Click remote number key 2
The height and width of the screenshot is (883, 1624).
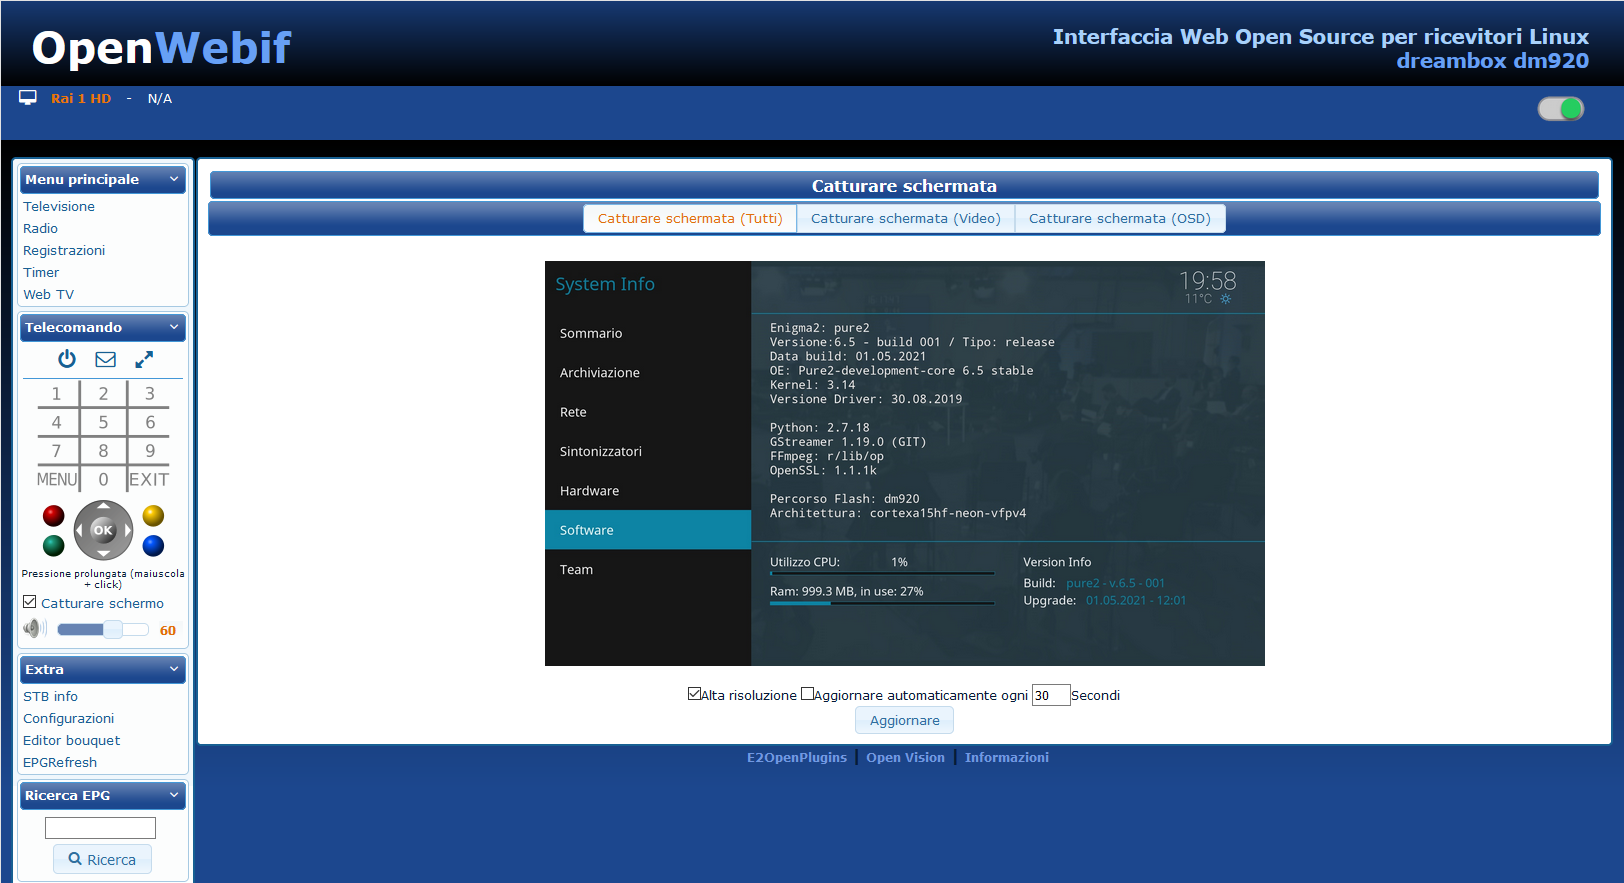pos(103,394)
